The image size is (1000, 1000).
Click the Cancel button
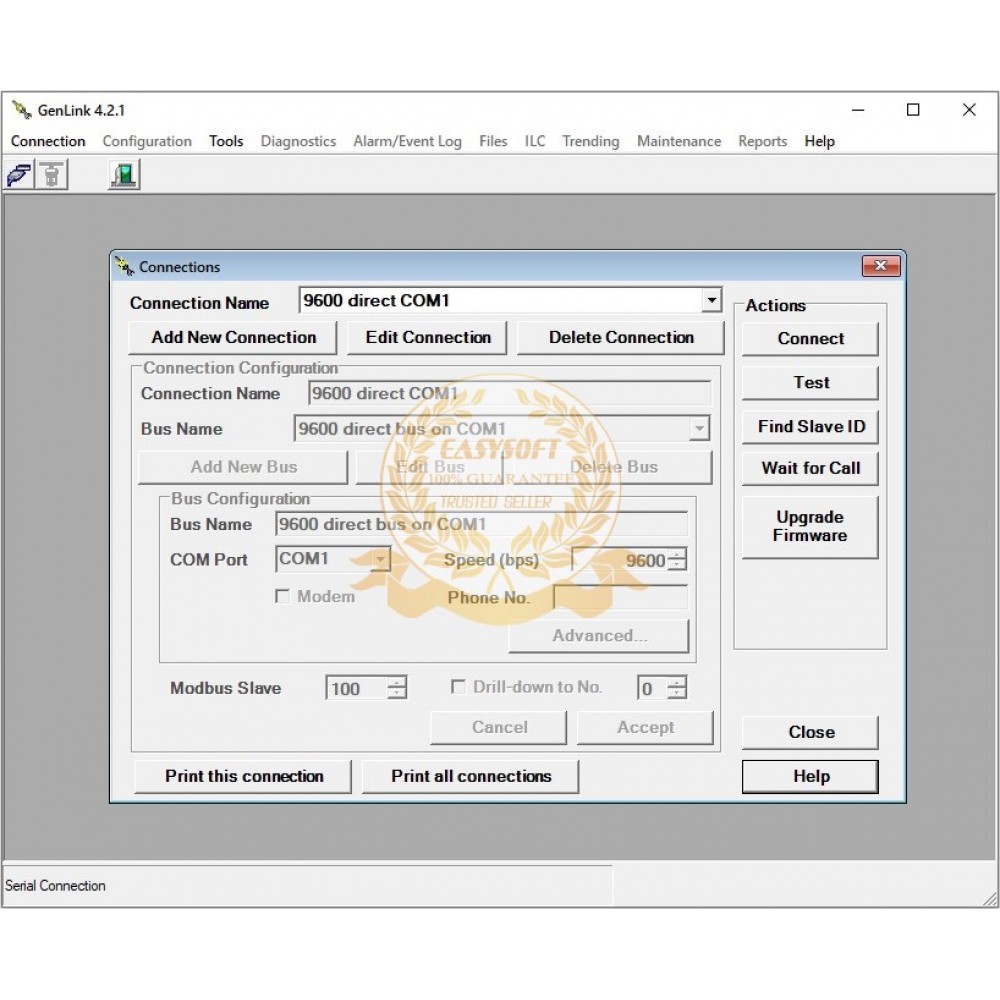pos(499,728)
